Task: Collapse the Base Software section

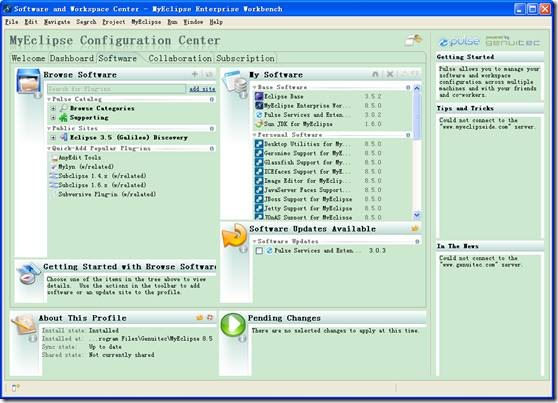Action: pos(255,87)
